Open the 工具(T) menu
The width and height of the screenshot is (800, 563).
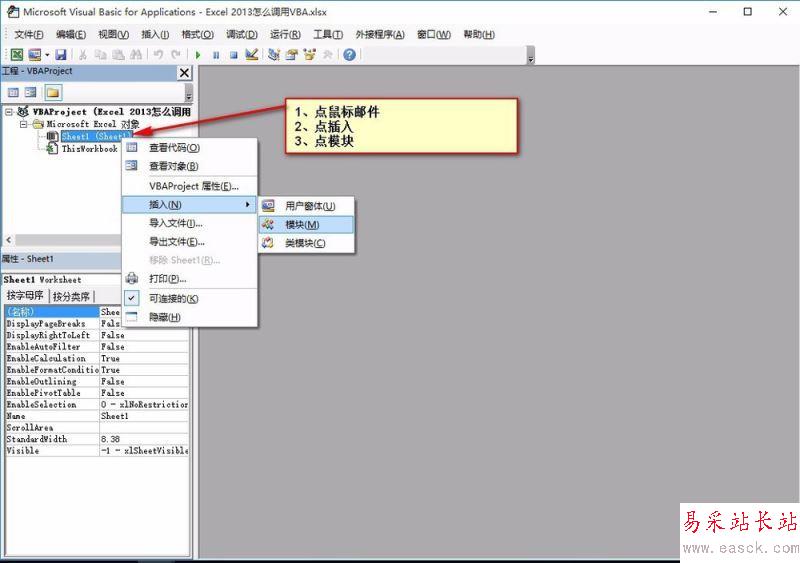pos(328,34)
